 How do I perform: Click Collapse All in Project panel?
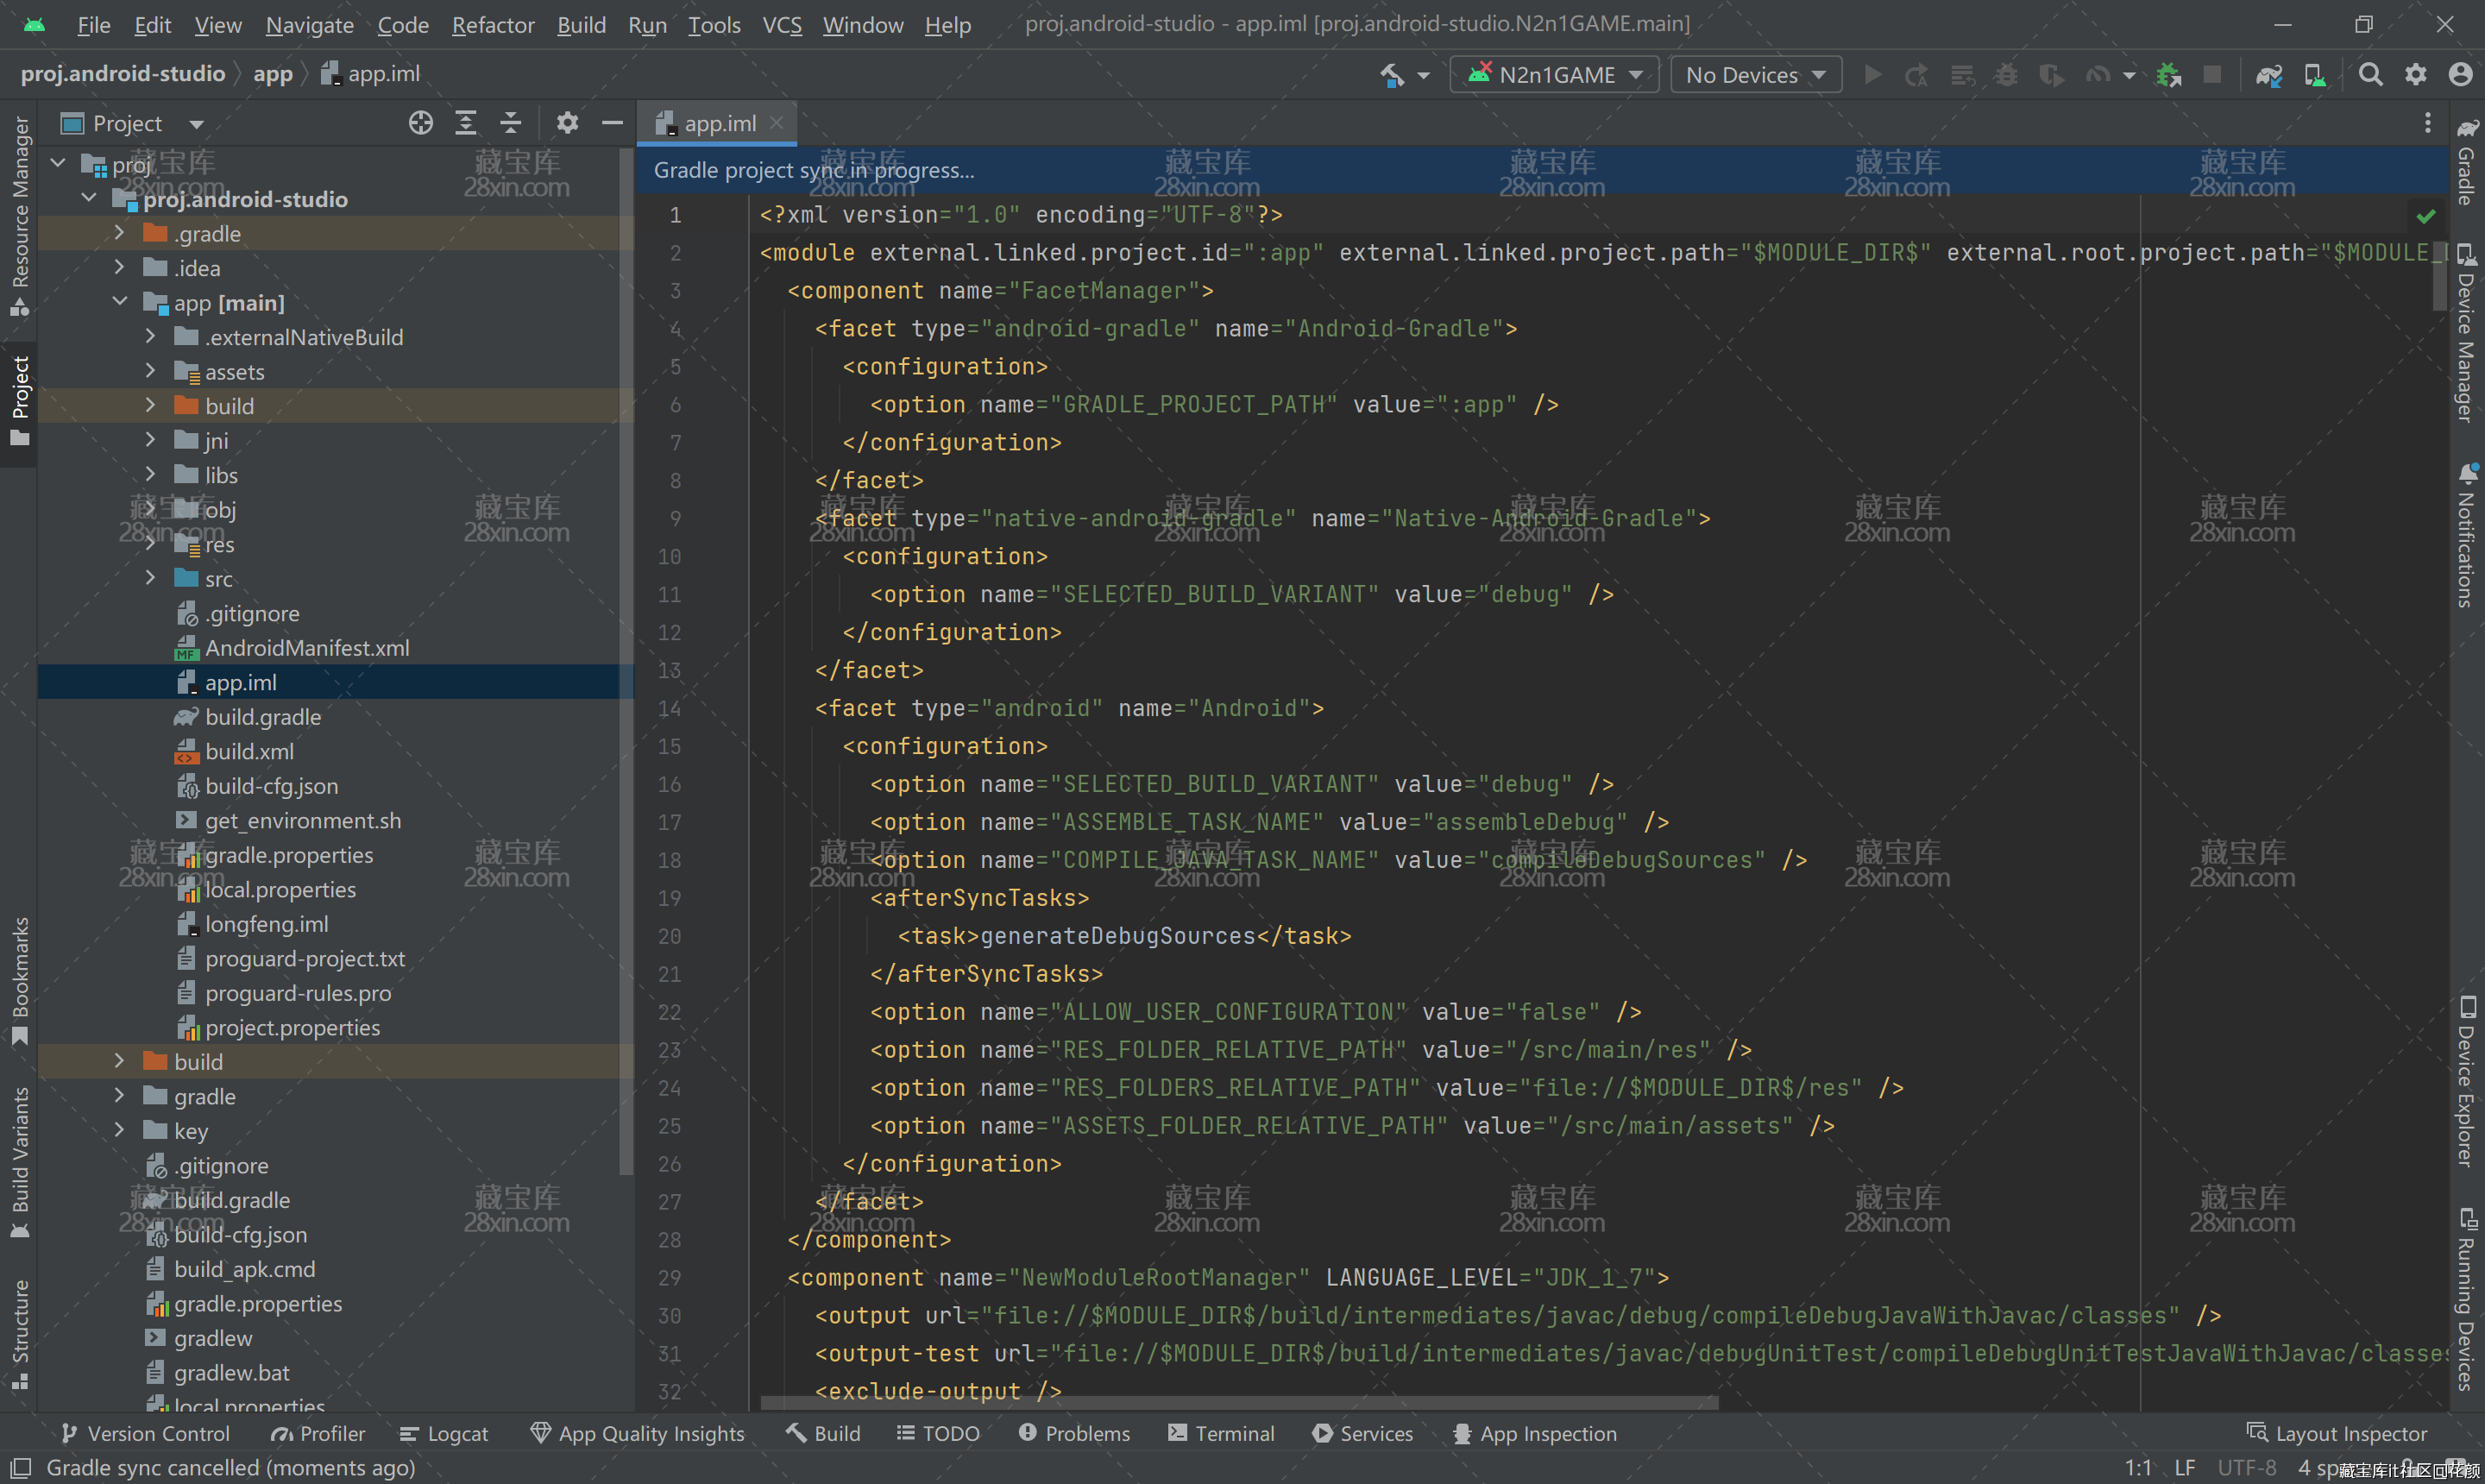[x=511, y=123]
